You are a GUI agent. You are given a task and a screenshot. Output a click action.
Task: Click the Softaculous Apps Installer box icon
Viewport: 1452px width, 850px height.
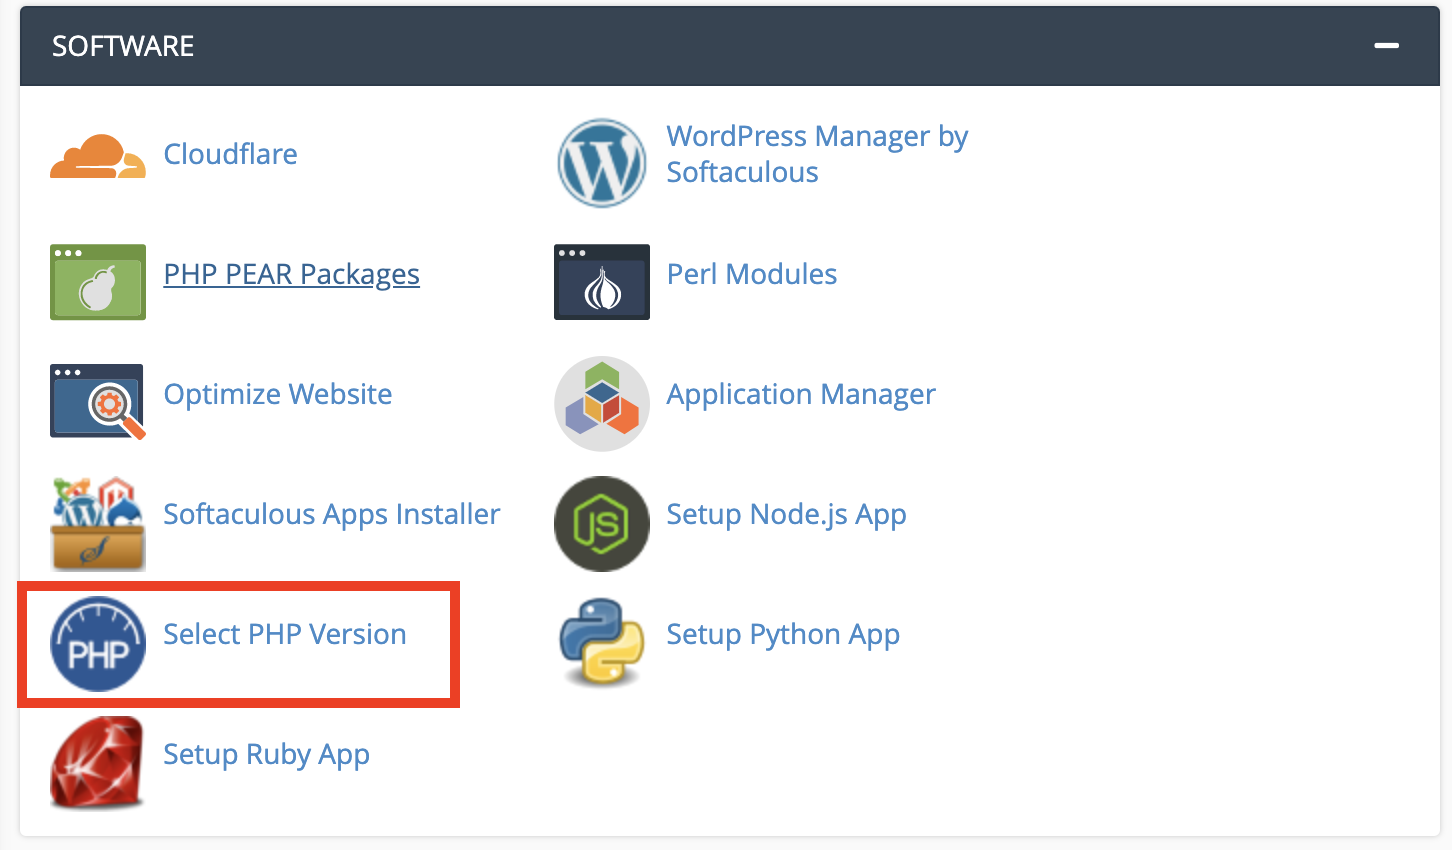pyautogui.click(x=98, y=523)
